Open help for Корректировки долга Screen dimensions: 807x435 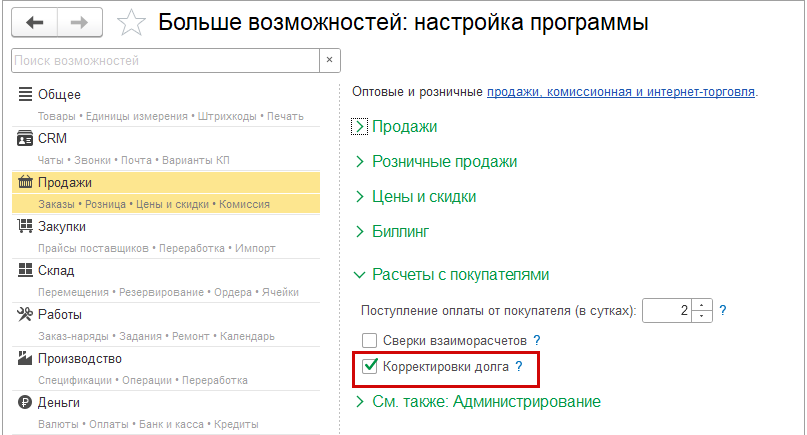[x=519, y=367]
